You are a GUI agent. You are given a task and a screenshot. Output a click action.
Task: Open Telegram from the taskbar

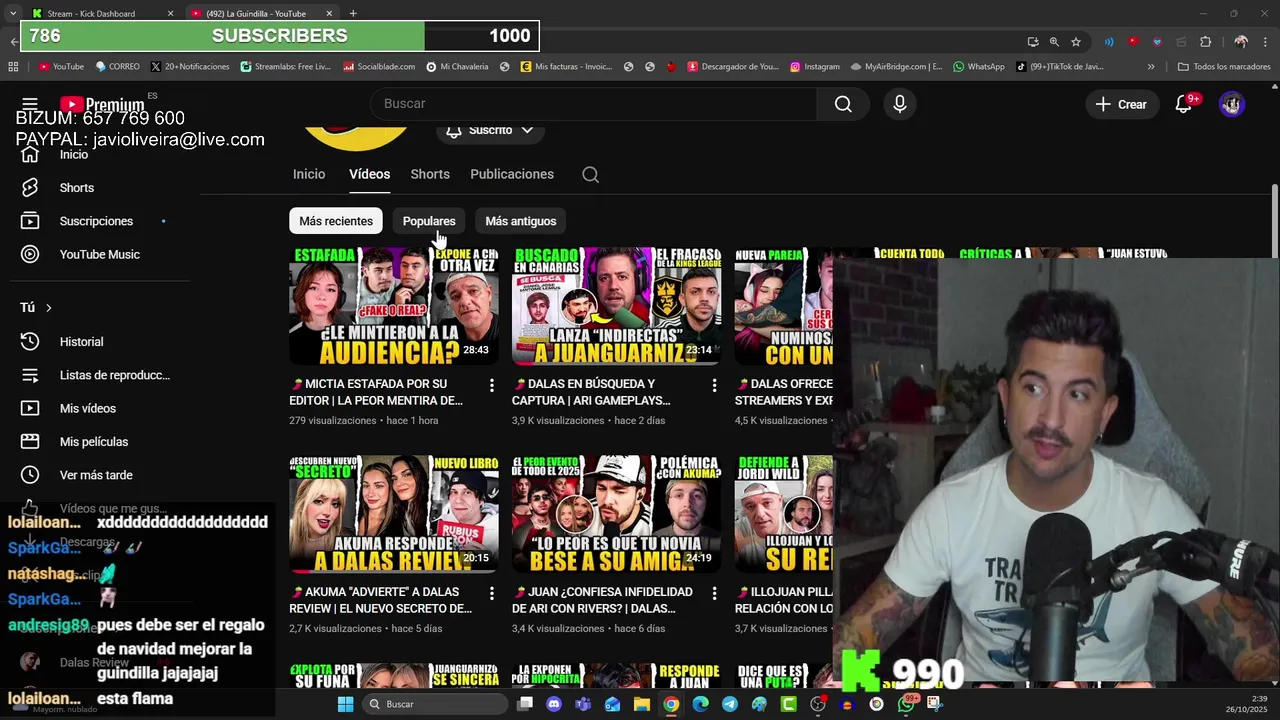click(x=730, y=704)
